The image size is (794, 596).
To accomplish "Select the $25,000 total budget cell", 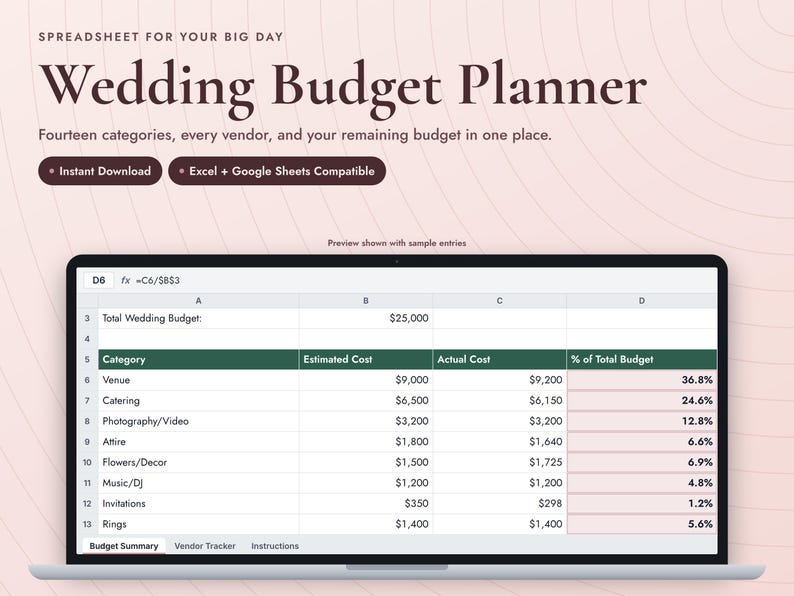I will click(366, 318).
